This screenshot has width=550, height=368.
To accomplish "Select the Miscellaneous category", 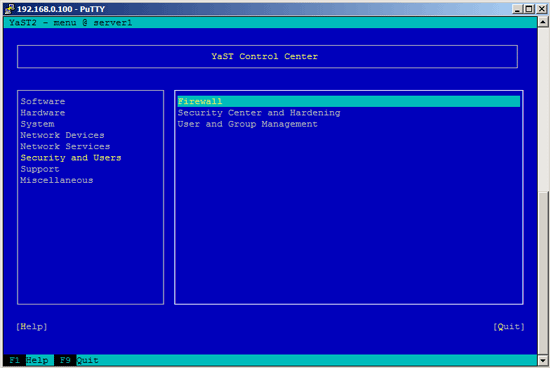I will tap(57, 180).
